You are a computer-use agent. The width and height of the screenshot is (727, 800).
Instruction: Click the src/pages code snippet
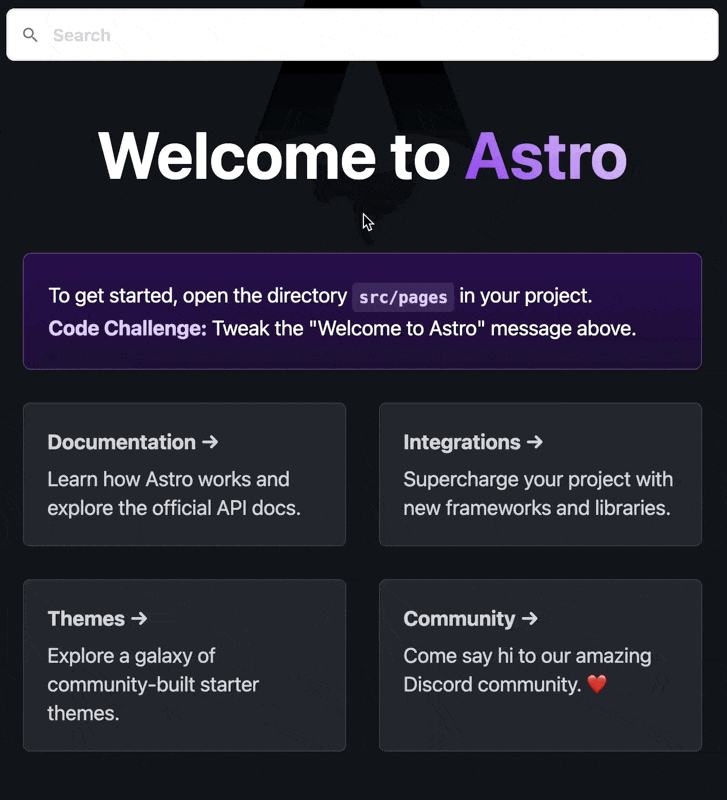click(403, 297)
